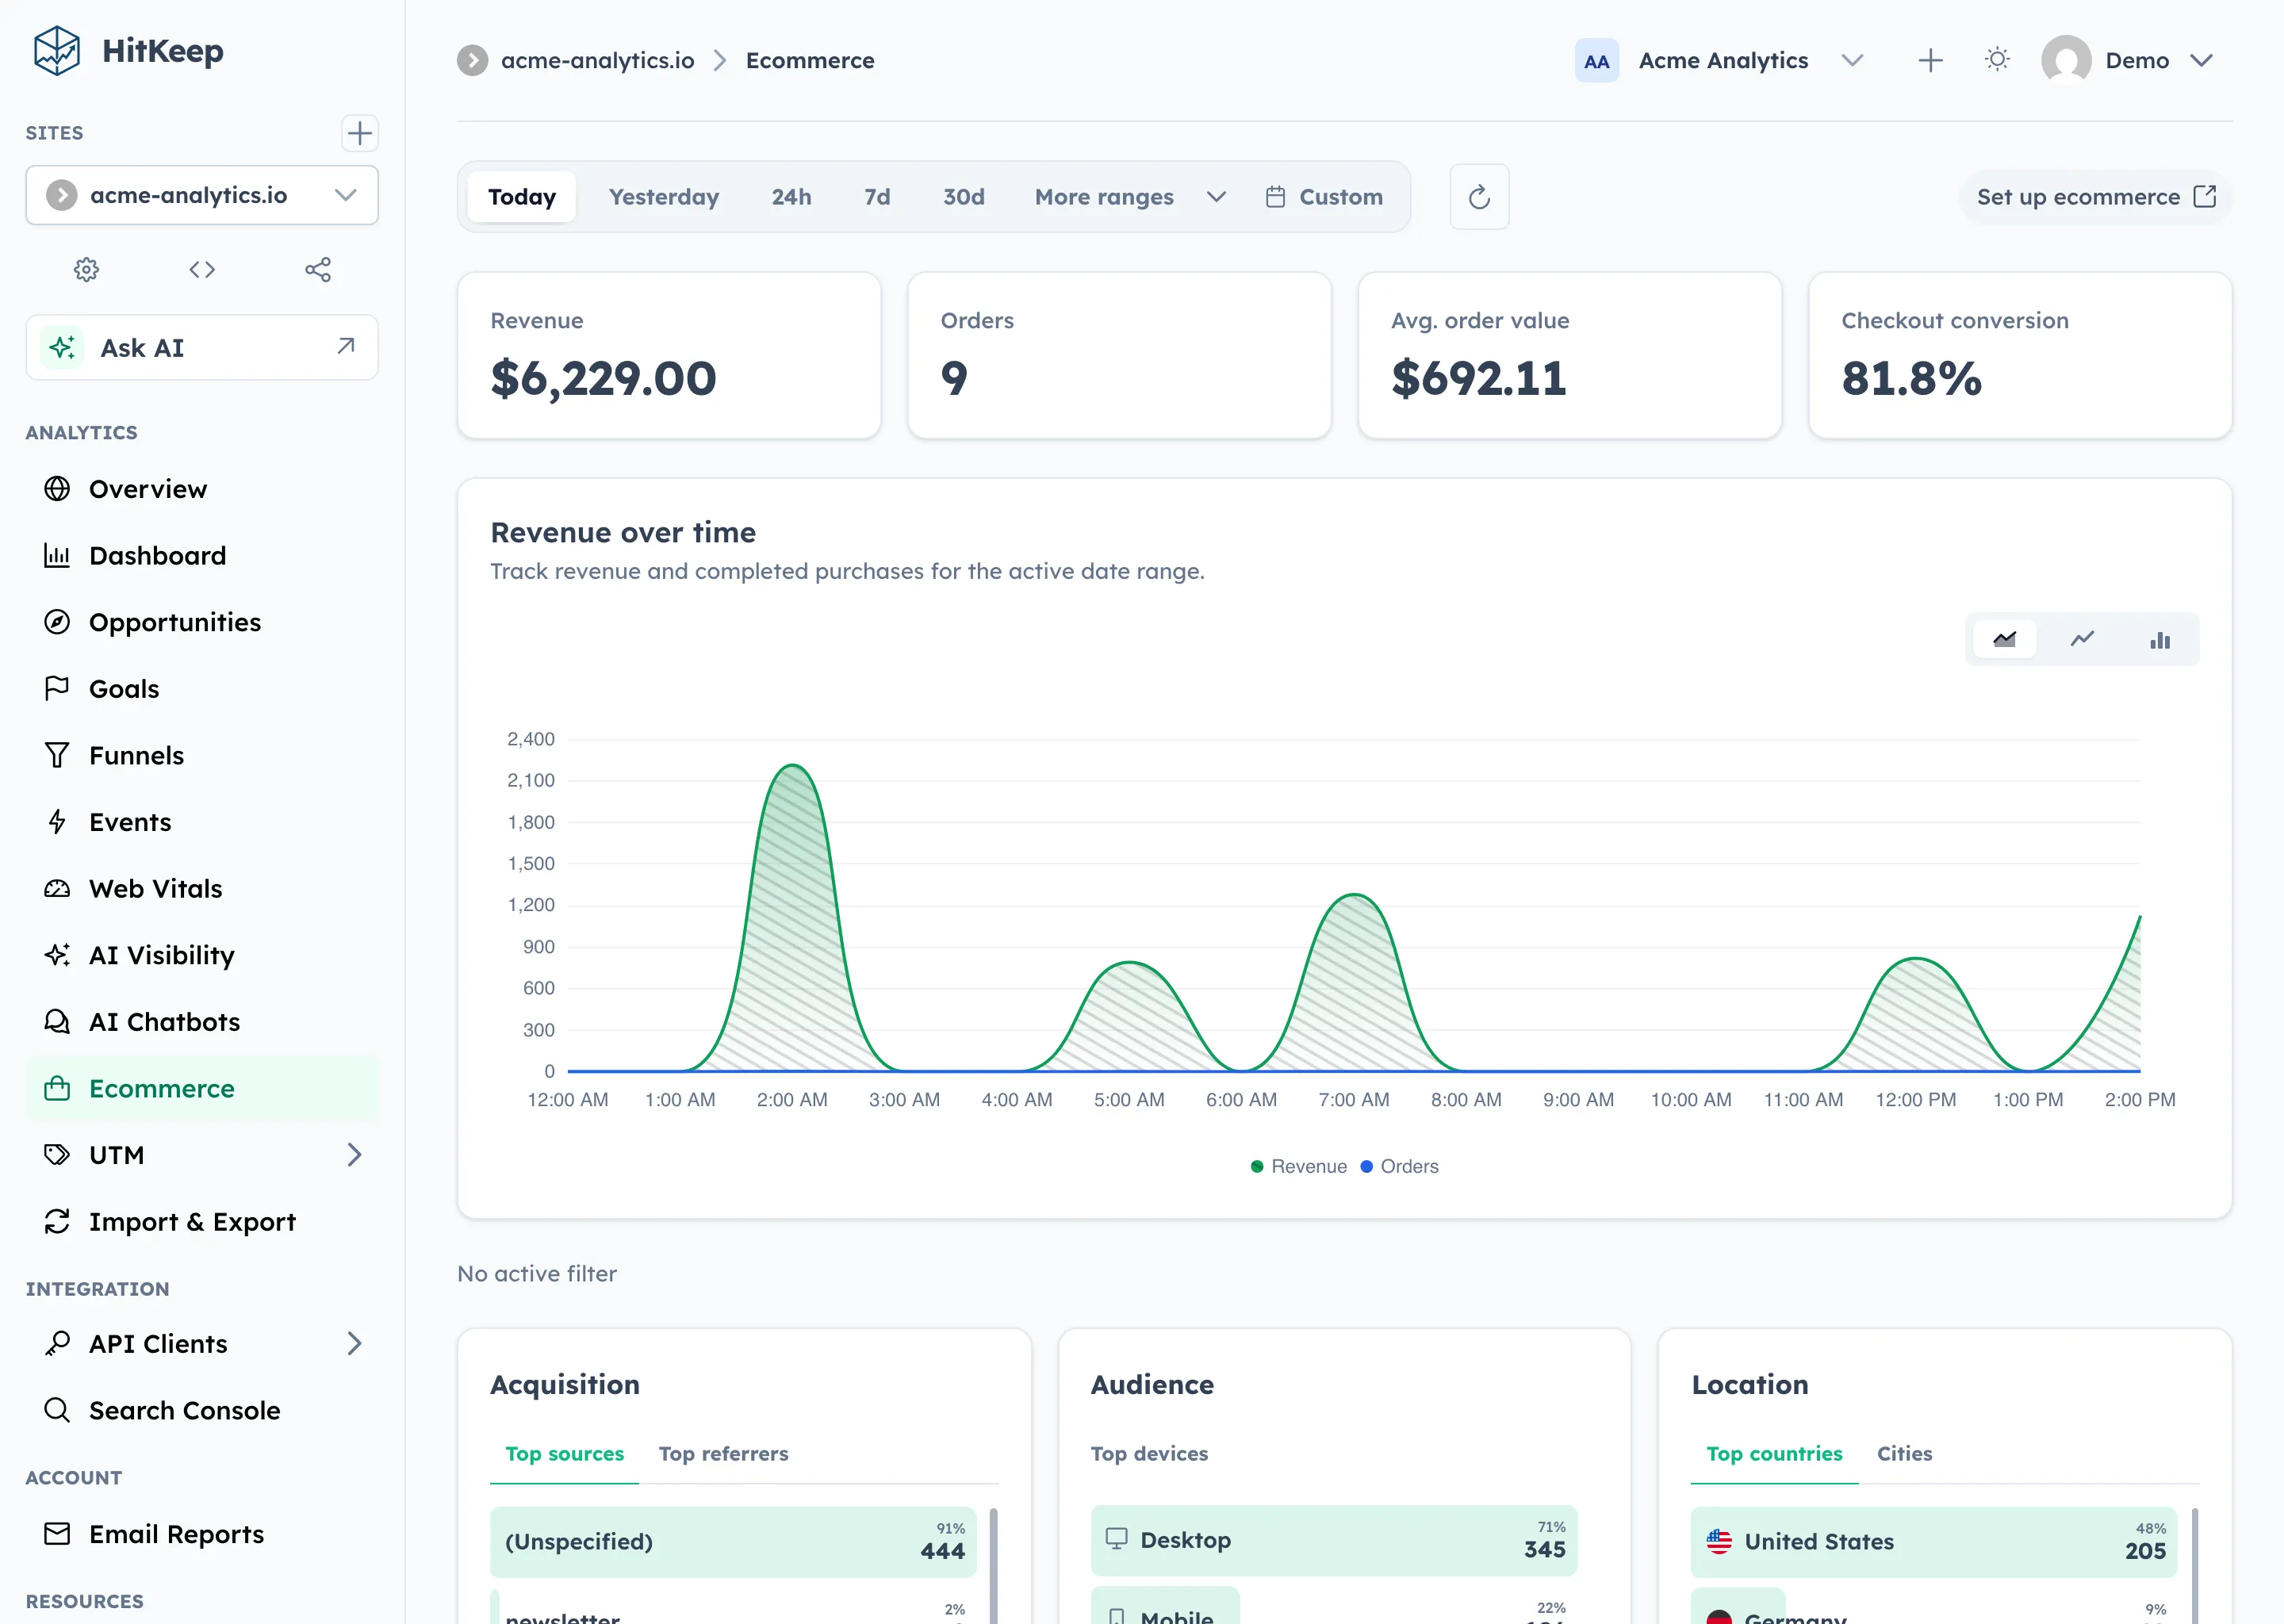
Task: Refresh the ecommerce data
Action: (1479, 197)
